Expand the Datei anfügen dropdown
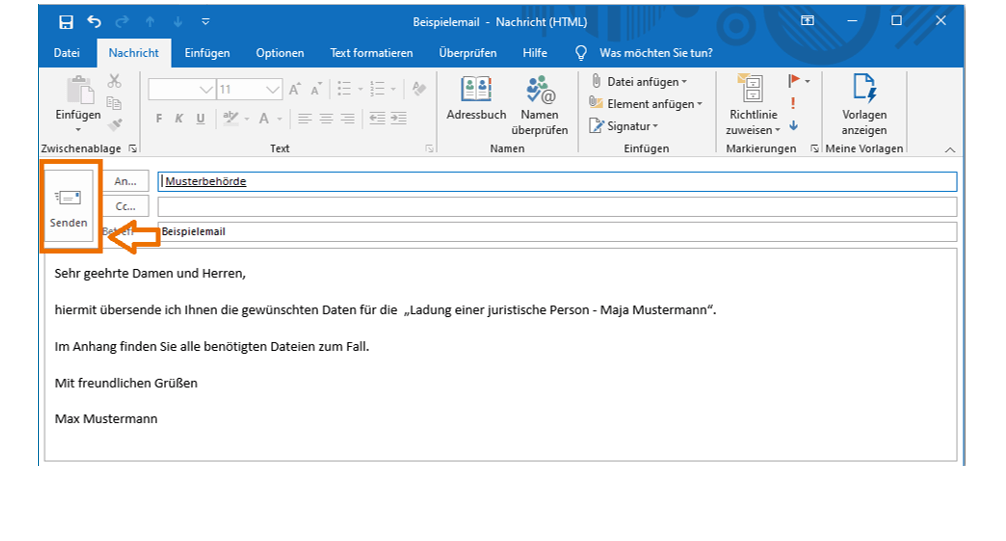Screen dimensions: 1006x541 684,82
